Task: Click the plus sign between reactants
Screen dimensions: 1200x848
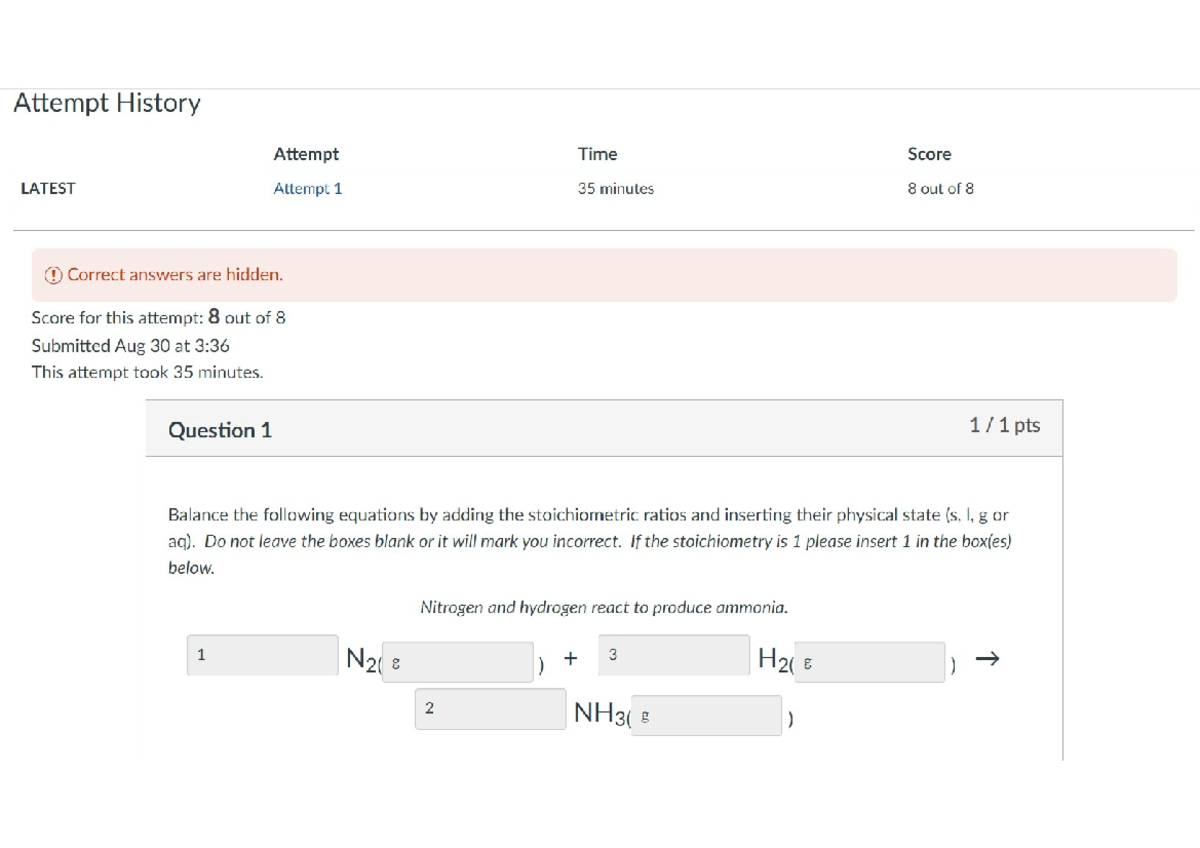Action: (570, 658)
